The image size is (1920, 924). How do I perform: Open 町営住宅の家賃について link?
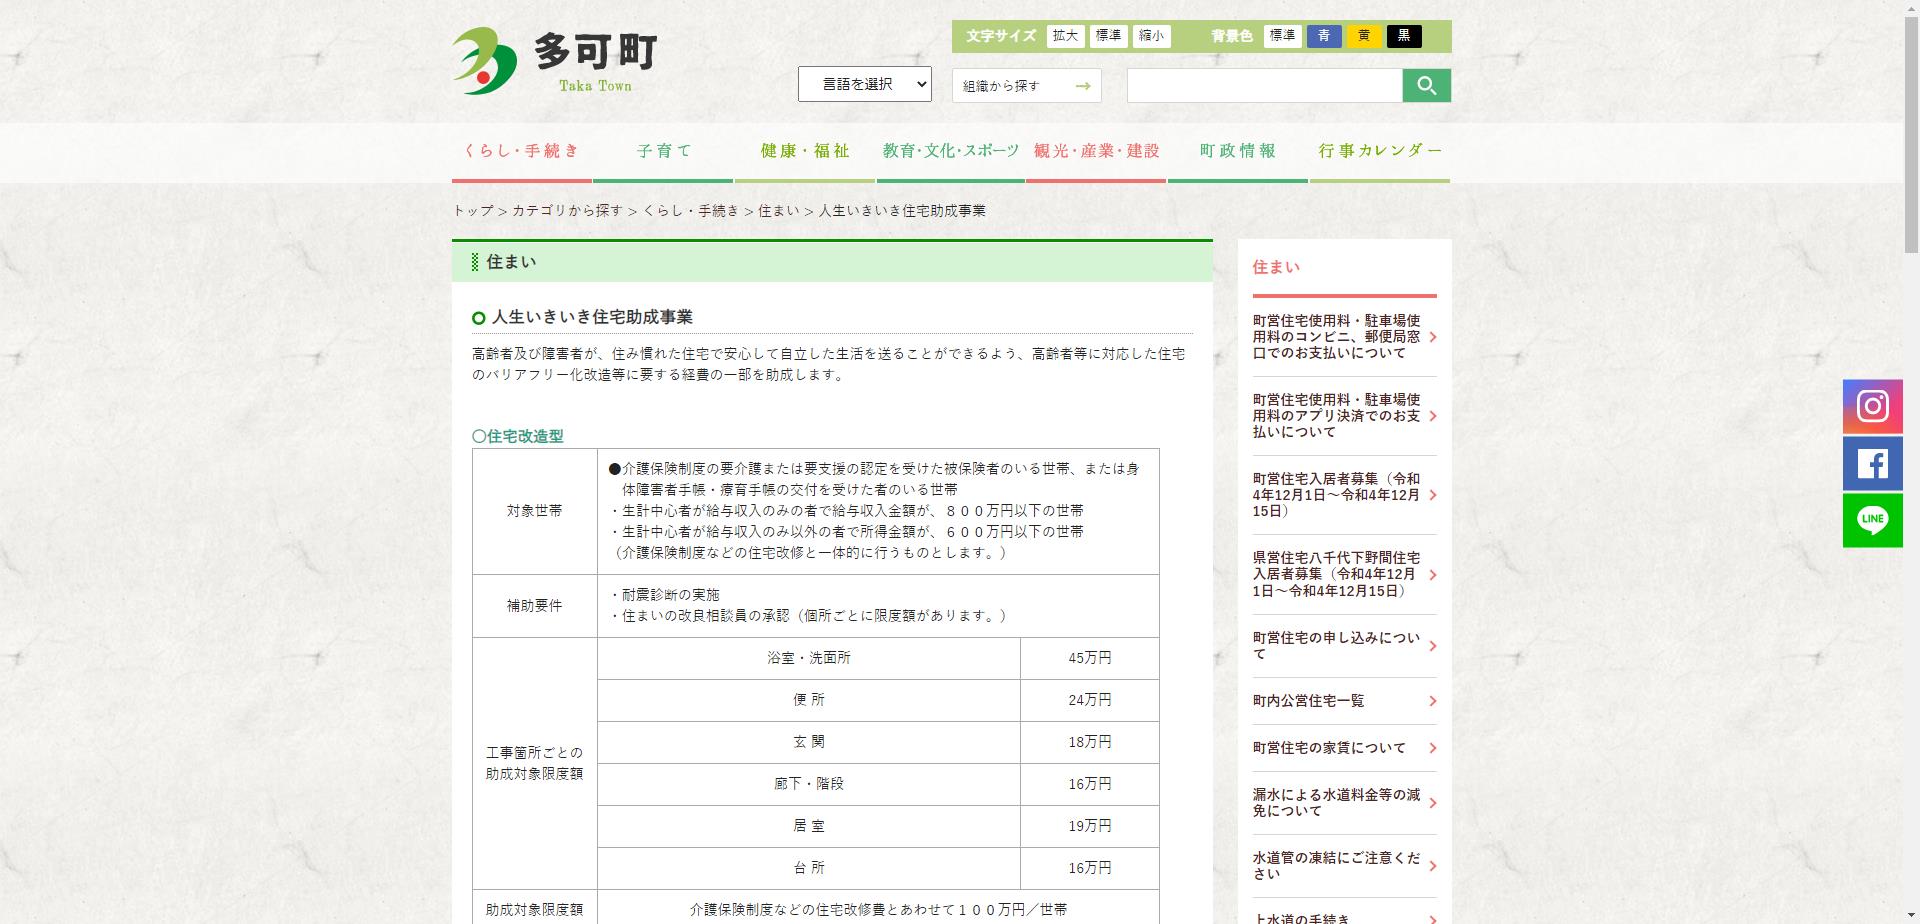click(x=1344, y=748)
